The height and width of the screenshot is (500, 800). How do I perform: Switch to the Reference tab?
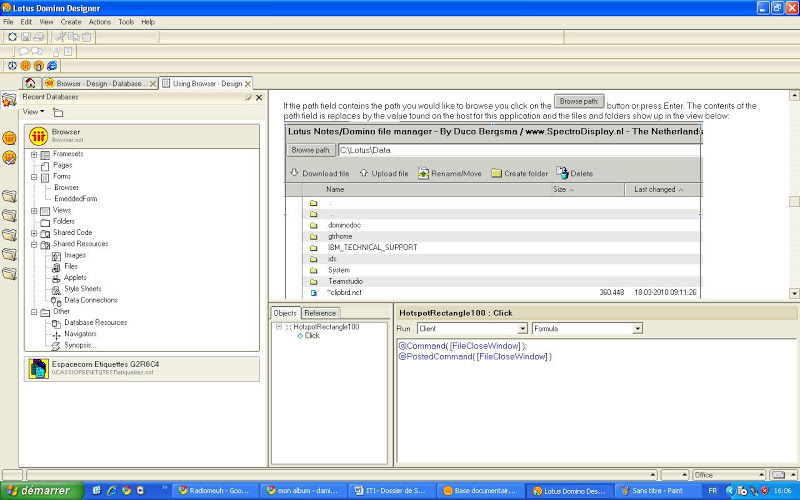coord(320,313)
